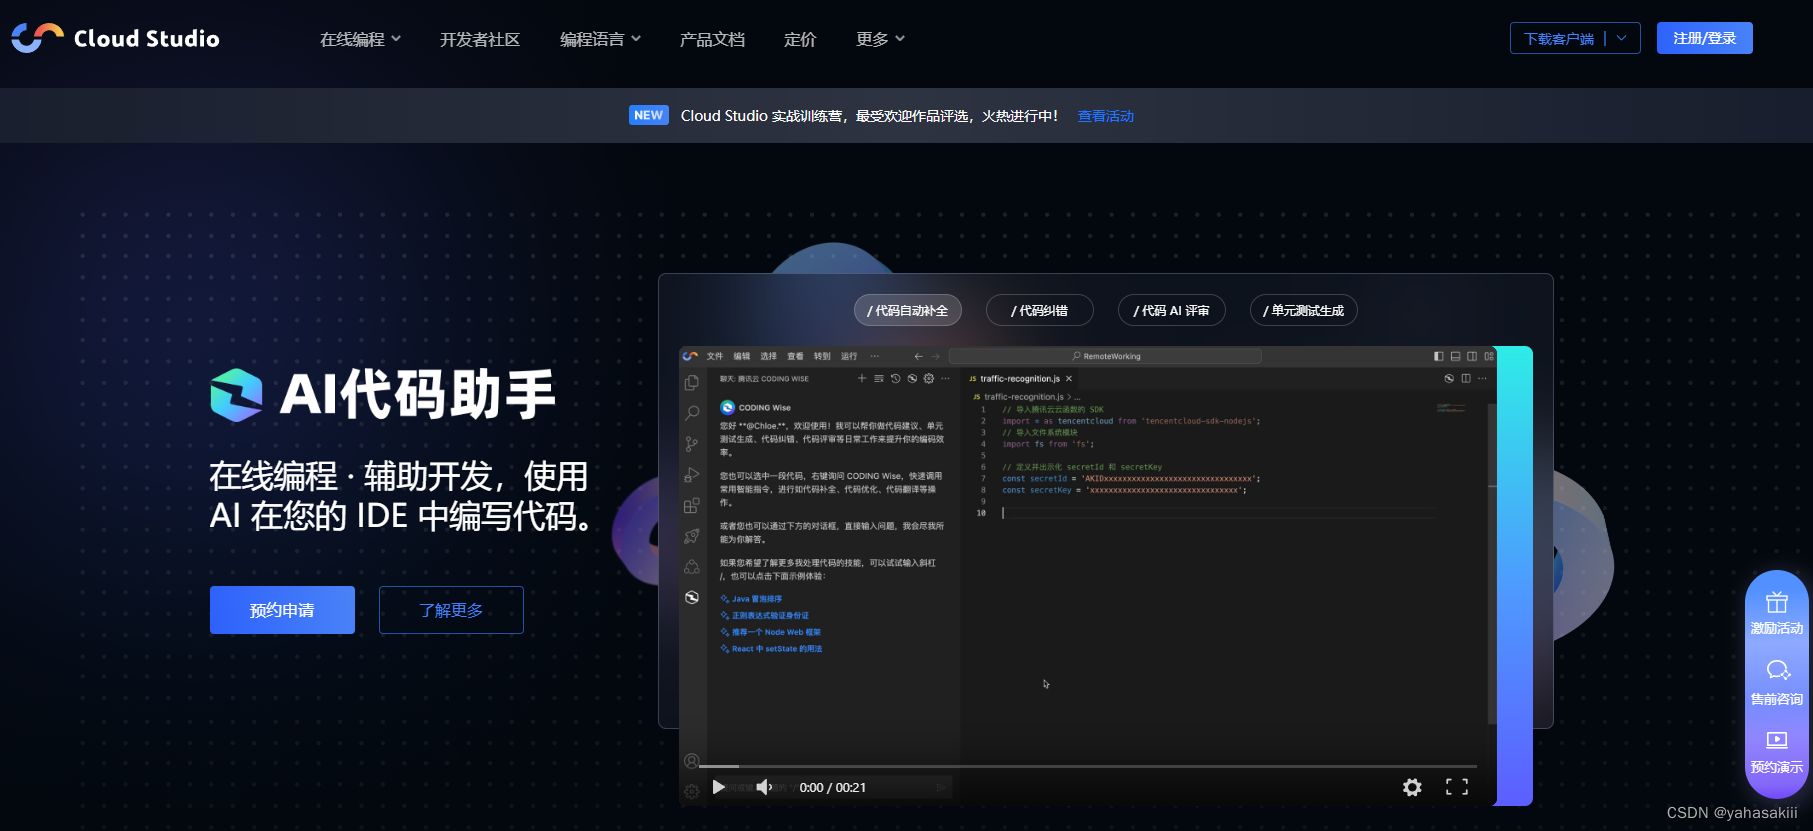Open the Source Control icon in IDE
Viewport: 1813px width, 831px height.
click(691, 444)
